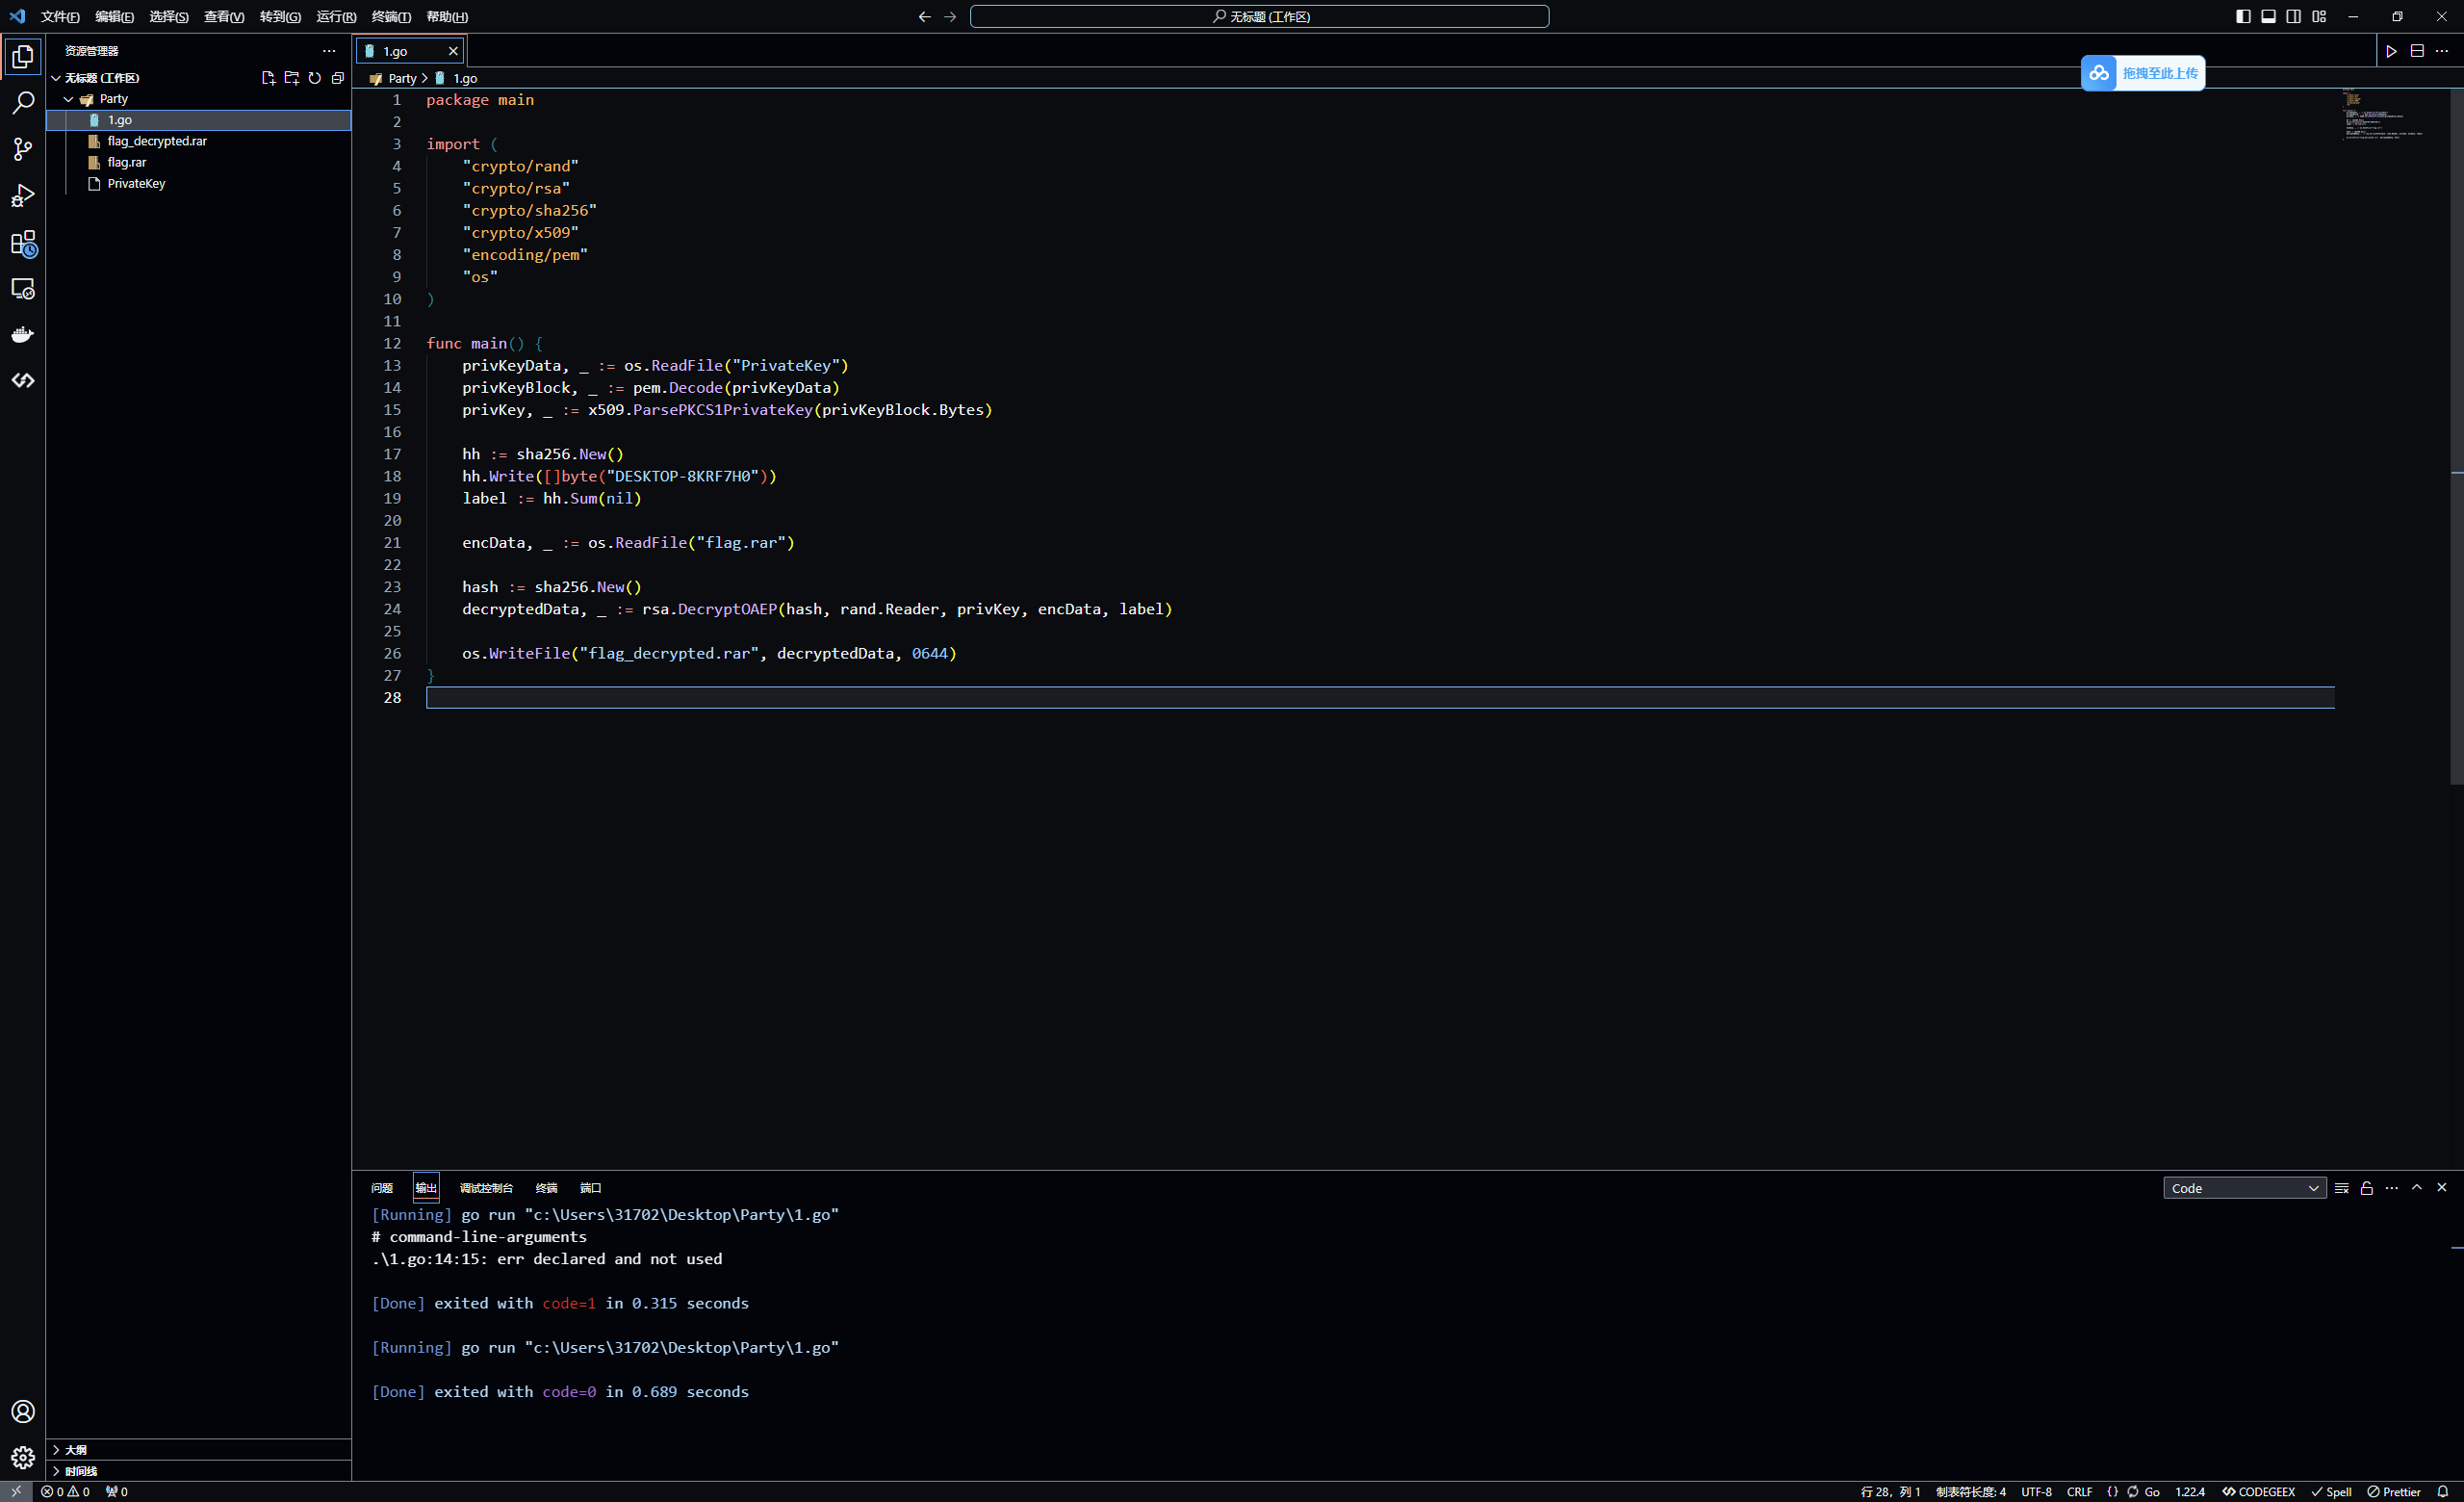
Task: Open explorer panel more actions menu
Action: (329, 51)
